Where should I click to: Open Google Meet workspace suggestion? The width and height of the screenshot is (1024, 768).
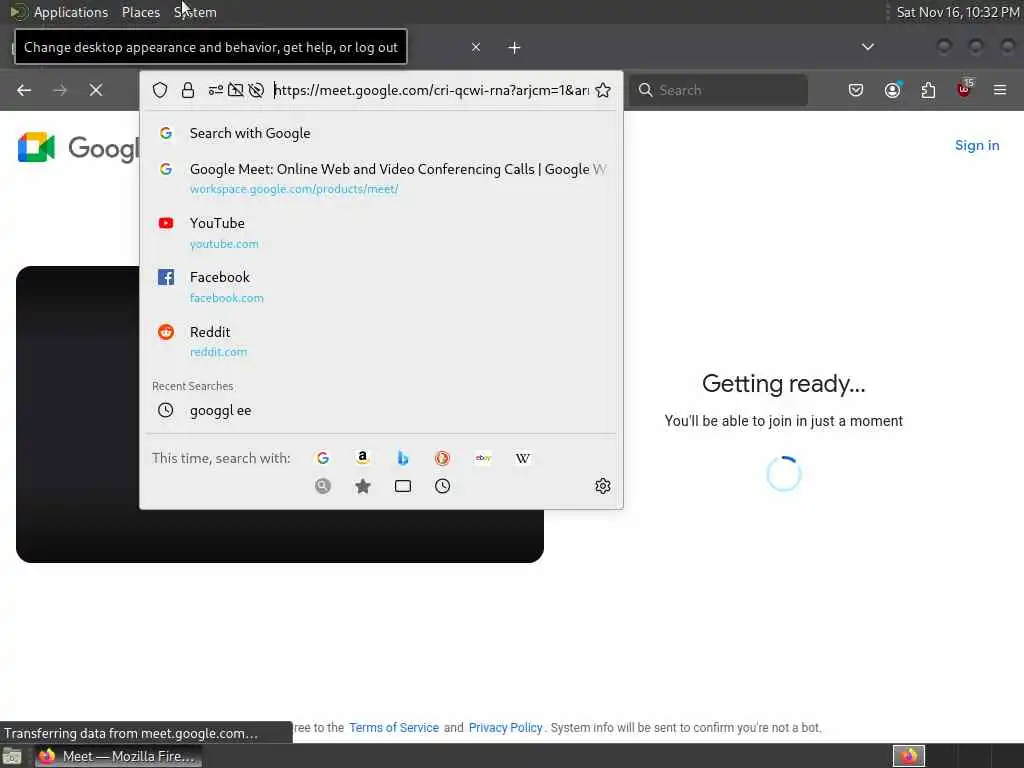381,178
